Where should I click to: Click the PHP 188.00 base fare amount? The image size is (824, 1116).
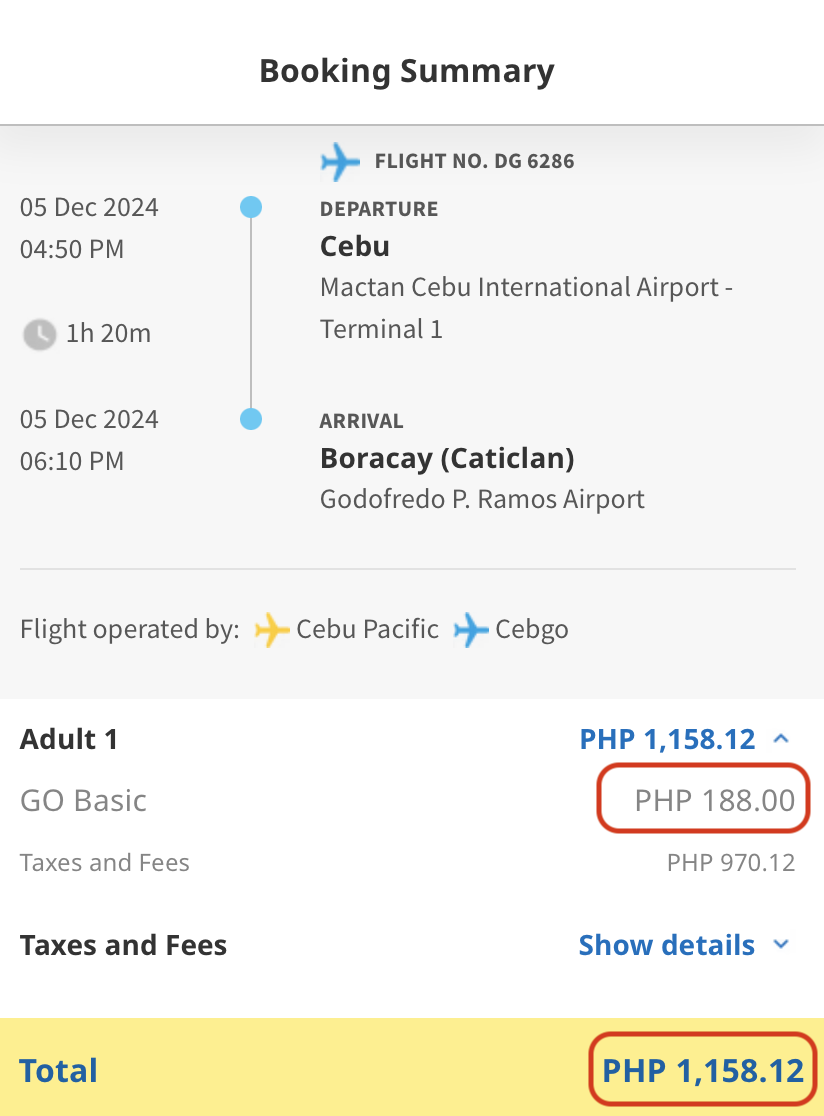[x=714, y=801]
